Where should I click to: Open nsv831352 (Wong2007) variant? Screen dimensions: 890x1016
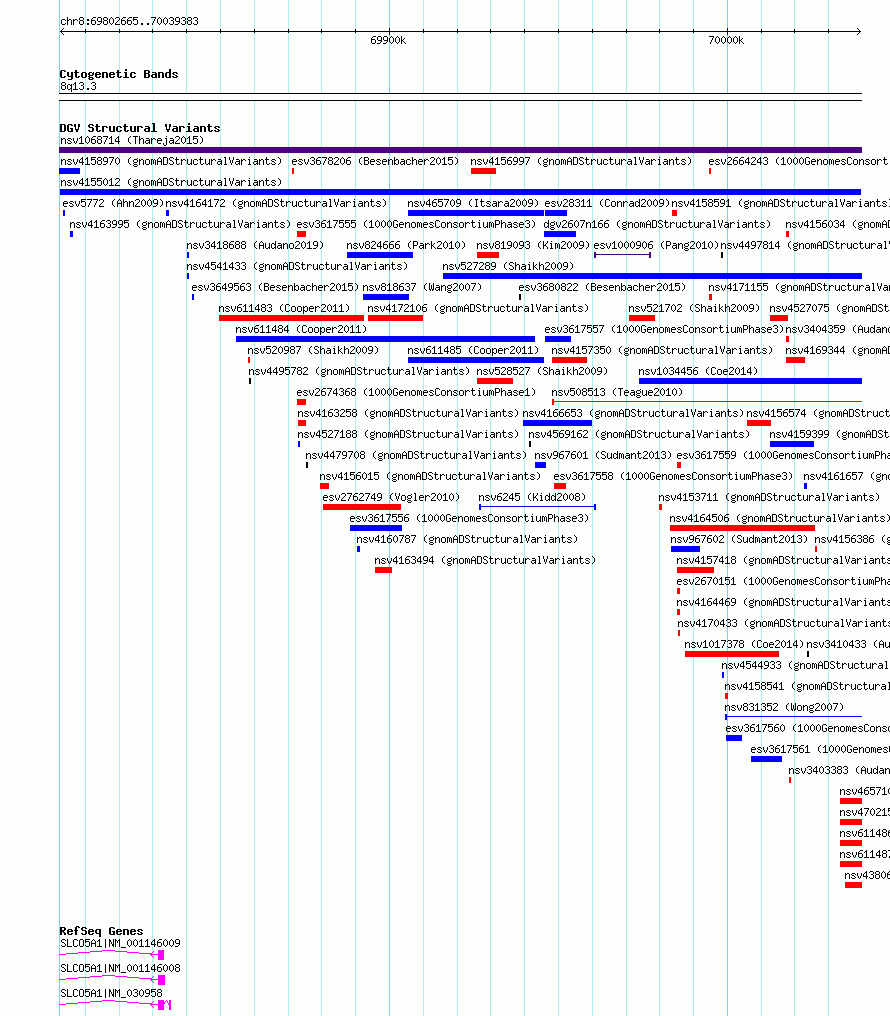784,708
